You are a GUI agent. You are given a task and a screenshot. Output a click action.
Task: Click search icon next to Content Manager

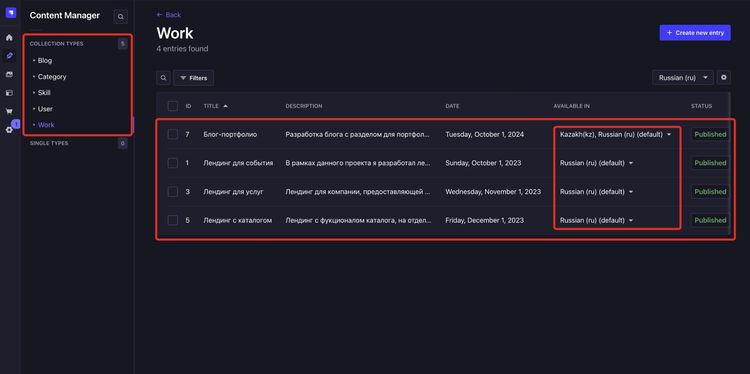click(x=121, y=17)
